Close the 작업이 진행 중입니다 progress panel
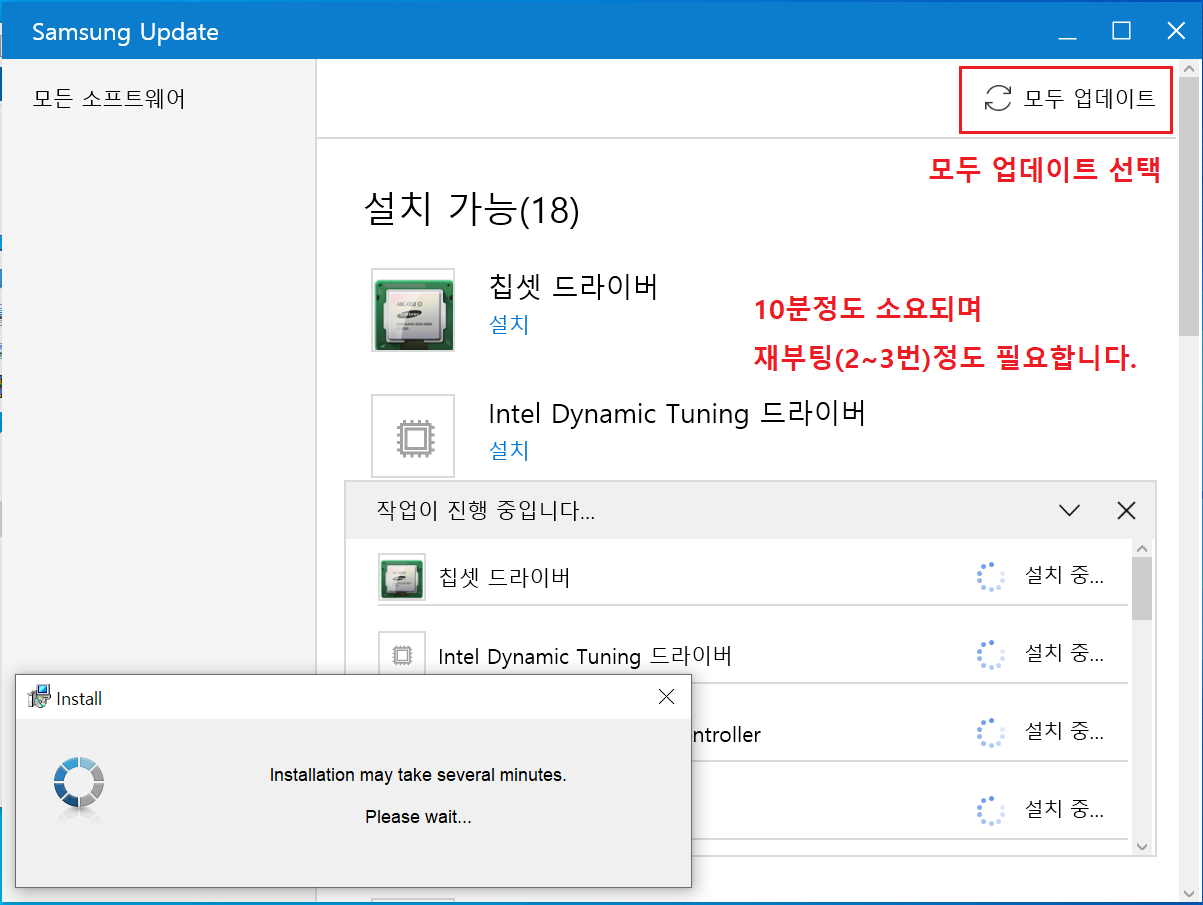Screen dimensions: 1203x905 pyautogui.click(x=1126, y=511)
